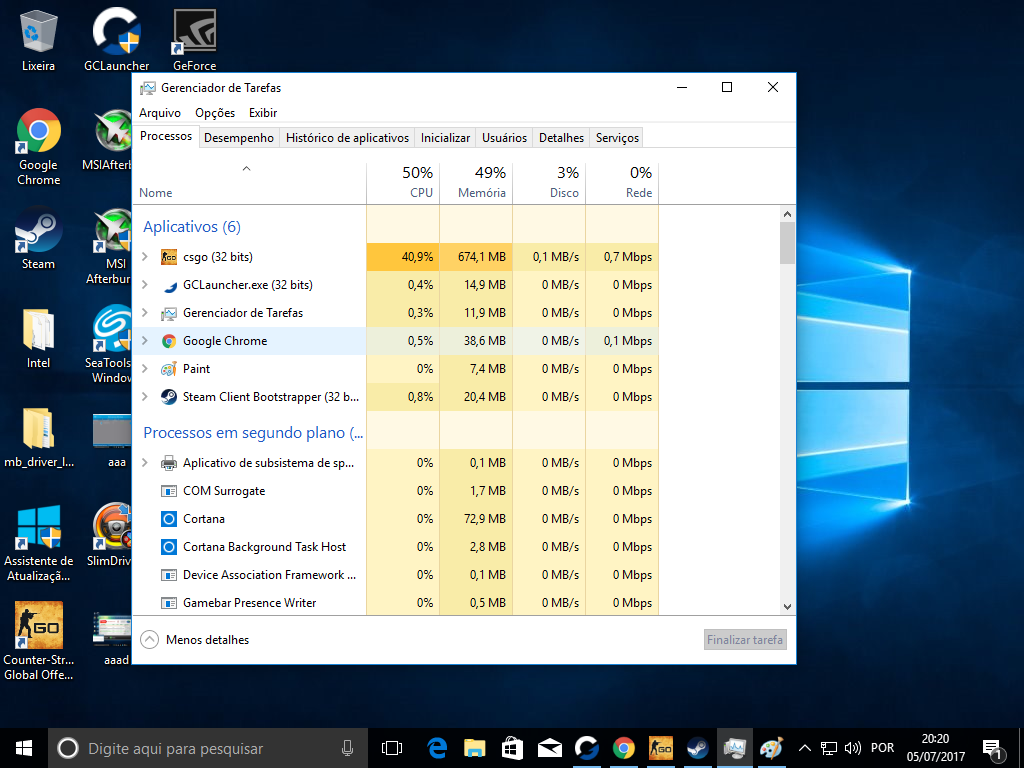1024x768 pixels.
Task: Open Microsoft Edge from the taskbar
Action: pos(436,748)
